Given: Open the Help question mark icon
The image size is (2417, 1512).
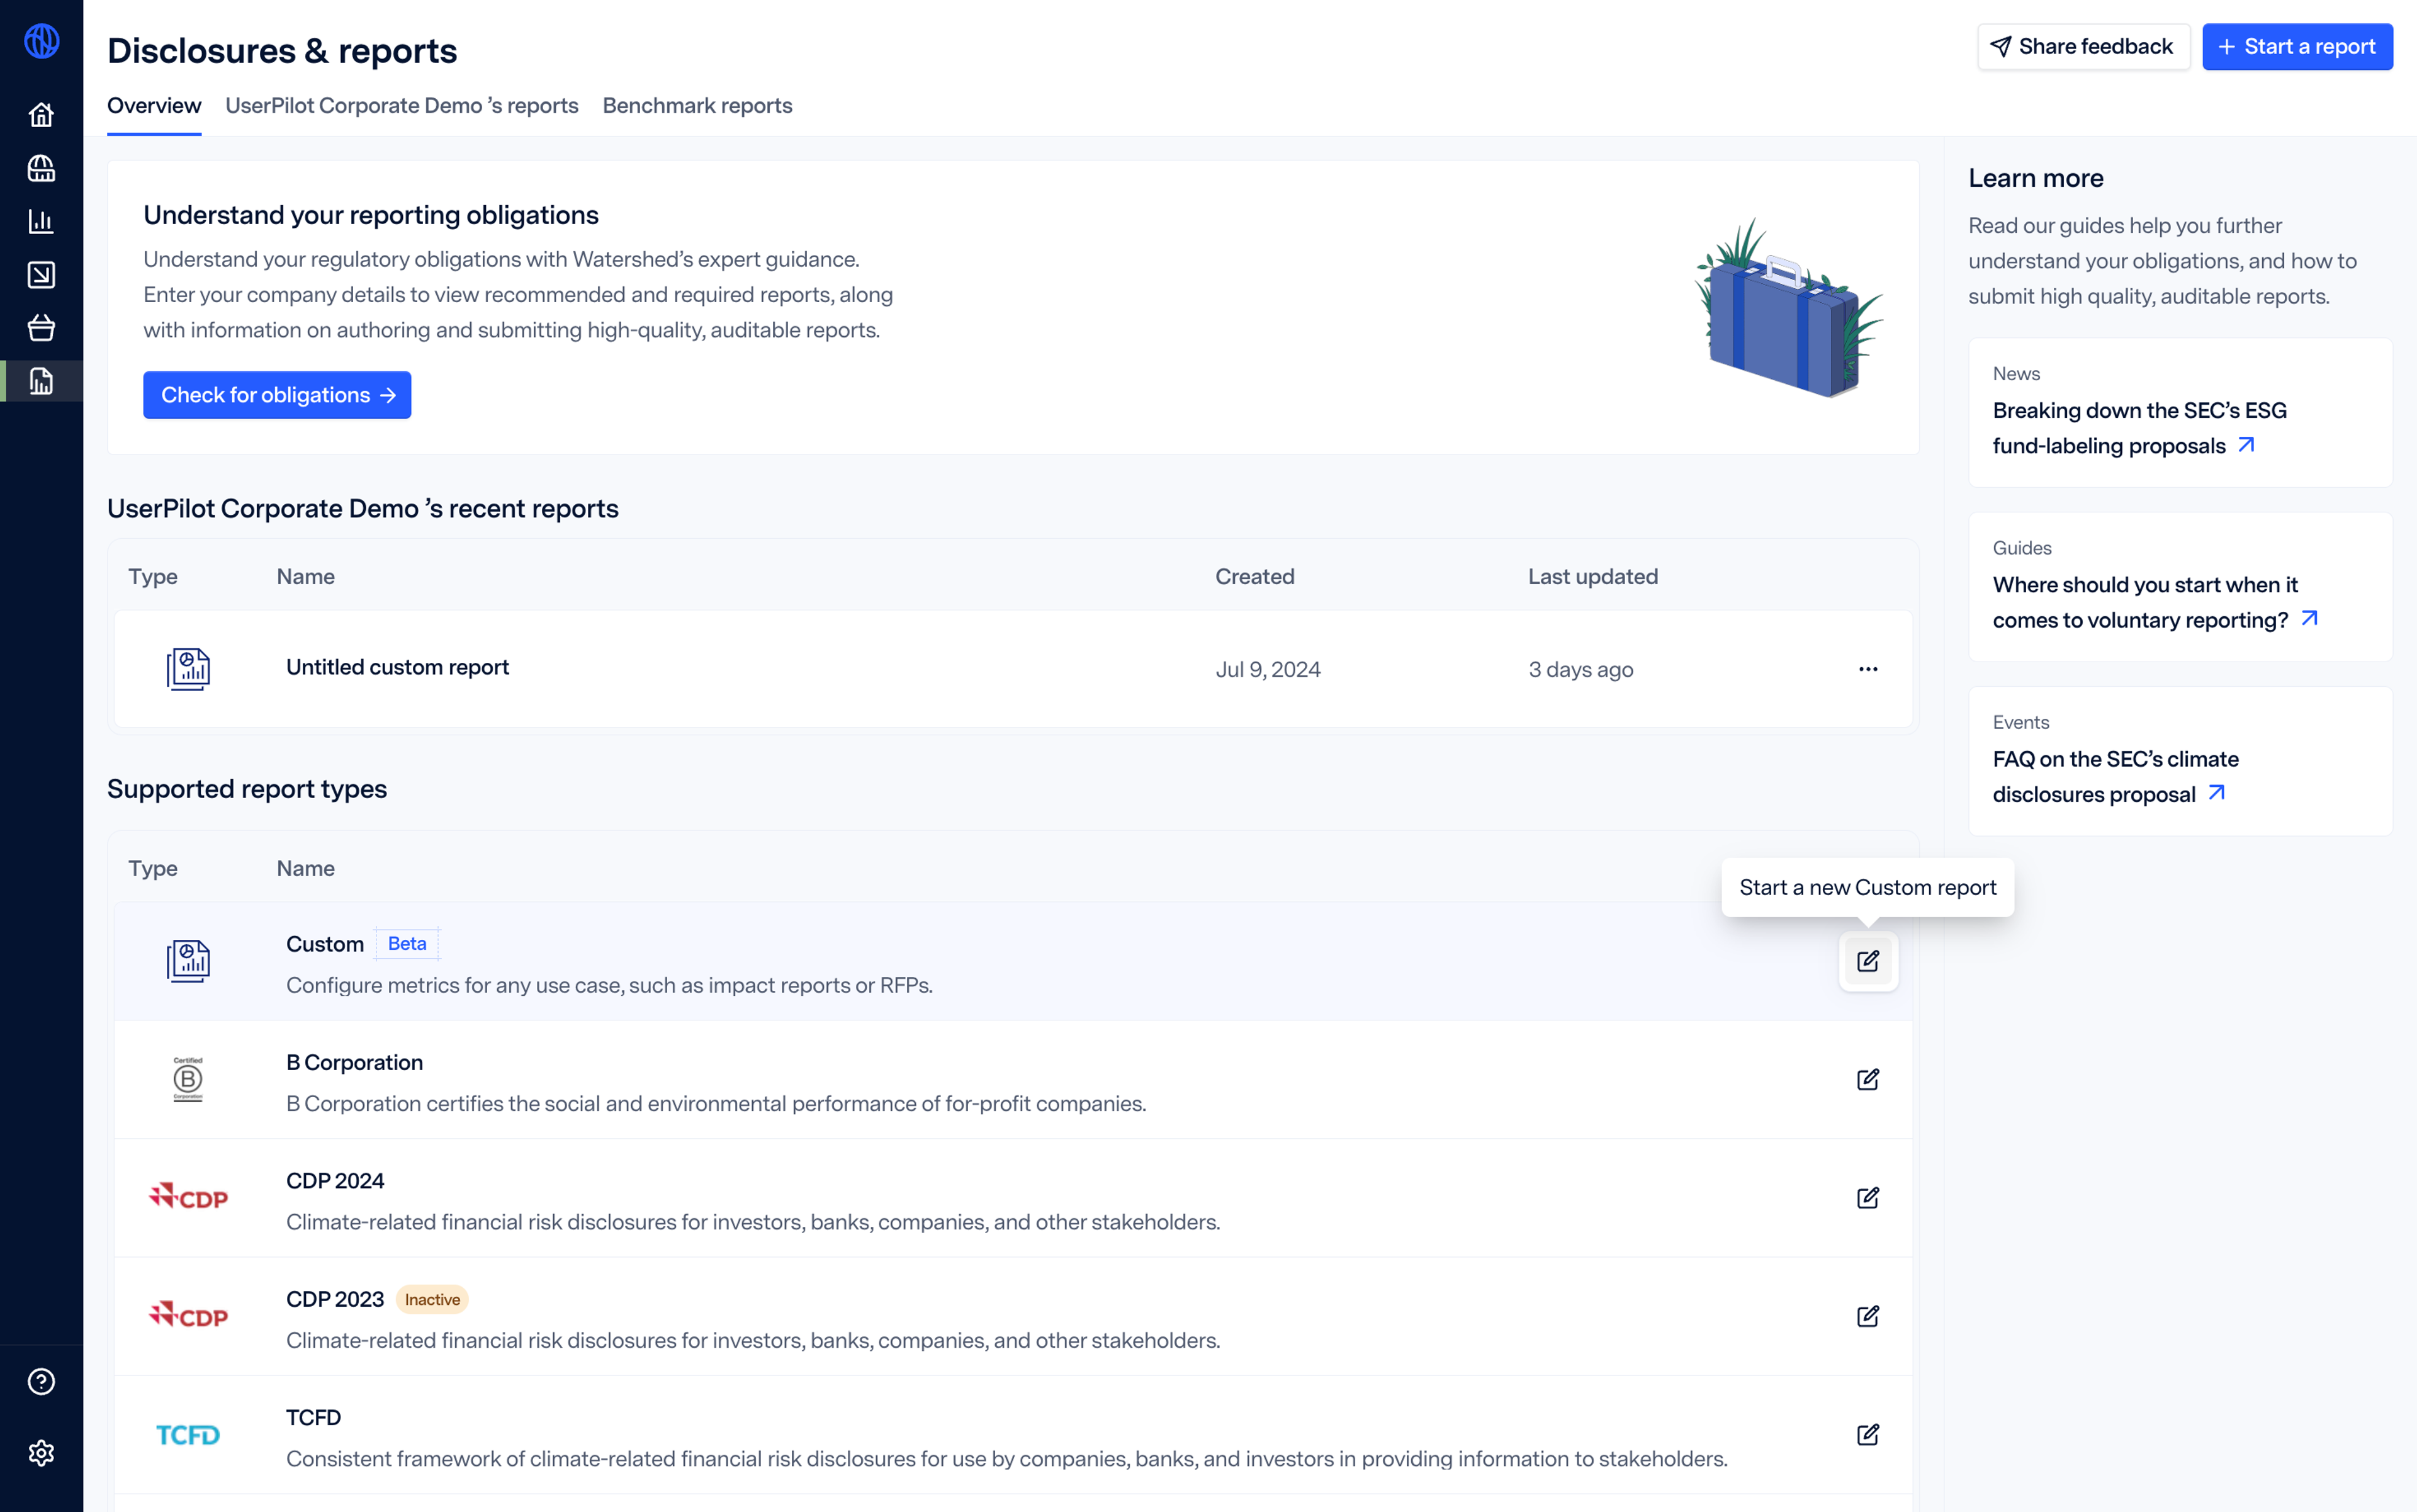Looking at the screenshot, I should tap(41, 1381).
